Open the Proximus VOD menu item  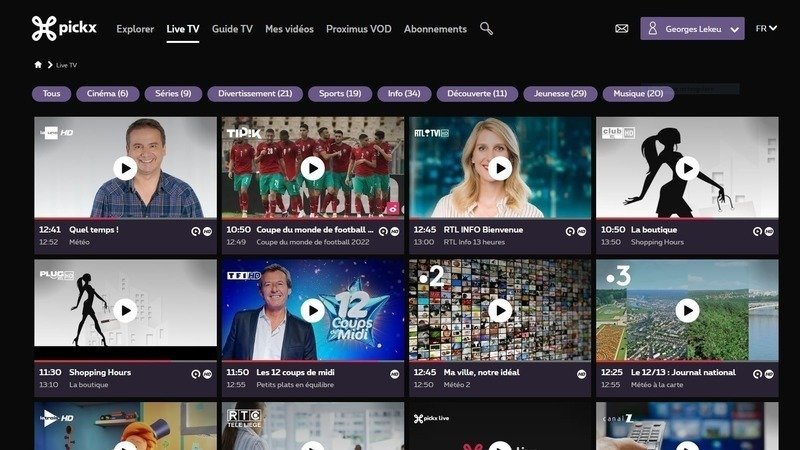(x=360, y=29)
